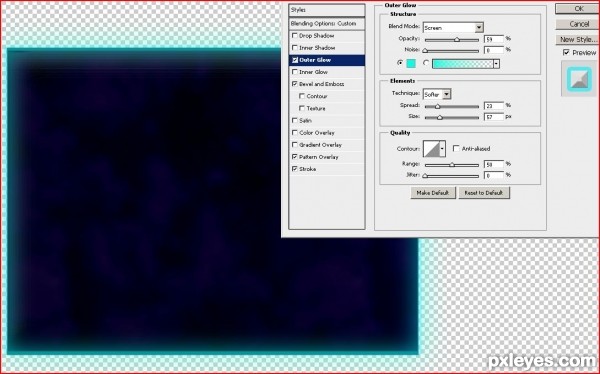Click the OK button
Viewport: 600px width, 374px height.
tap(578, 8)
